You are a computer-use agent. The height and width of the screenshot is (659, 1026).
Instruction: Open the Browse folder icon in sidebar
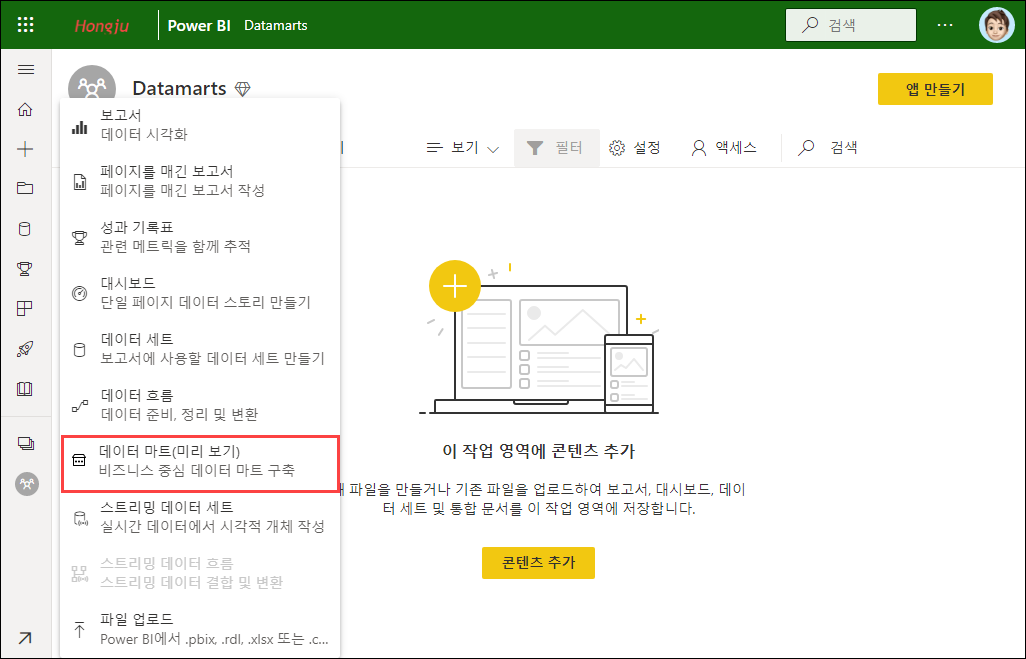click(x=25, y=188)
